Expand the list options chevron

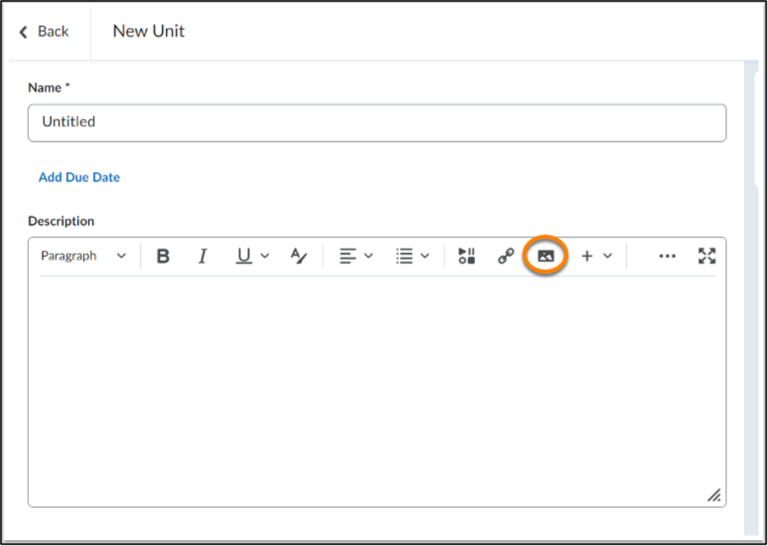[425, 256]
